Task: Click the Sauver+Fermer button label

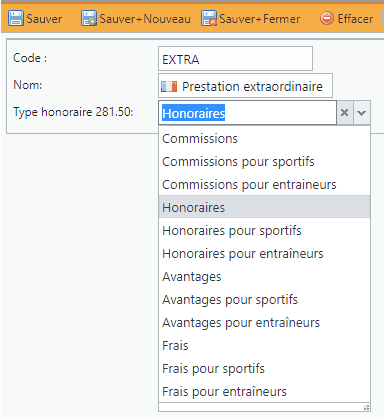Action: click(260, 19)
